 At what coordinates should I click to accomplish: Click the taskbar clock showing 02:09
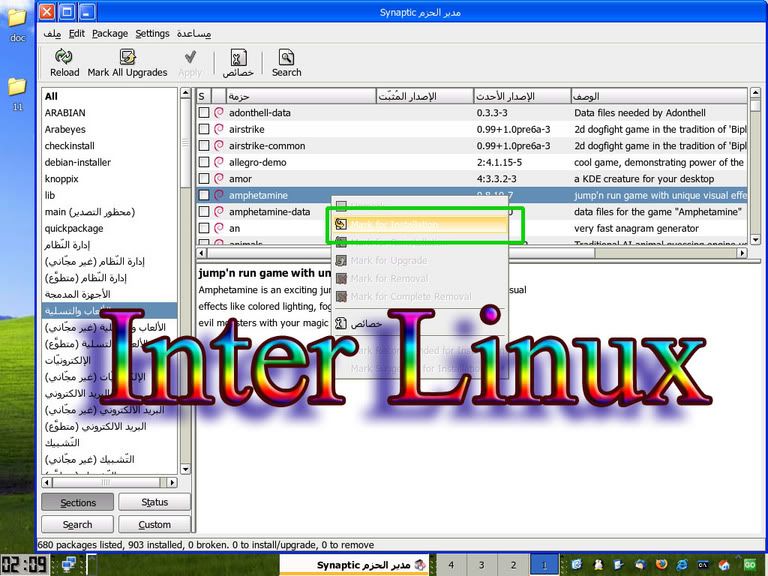(24, 564)
